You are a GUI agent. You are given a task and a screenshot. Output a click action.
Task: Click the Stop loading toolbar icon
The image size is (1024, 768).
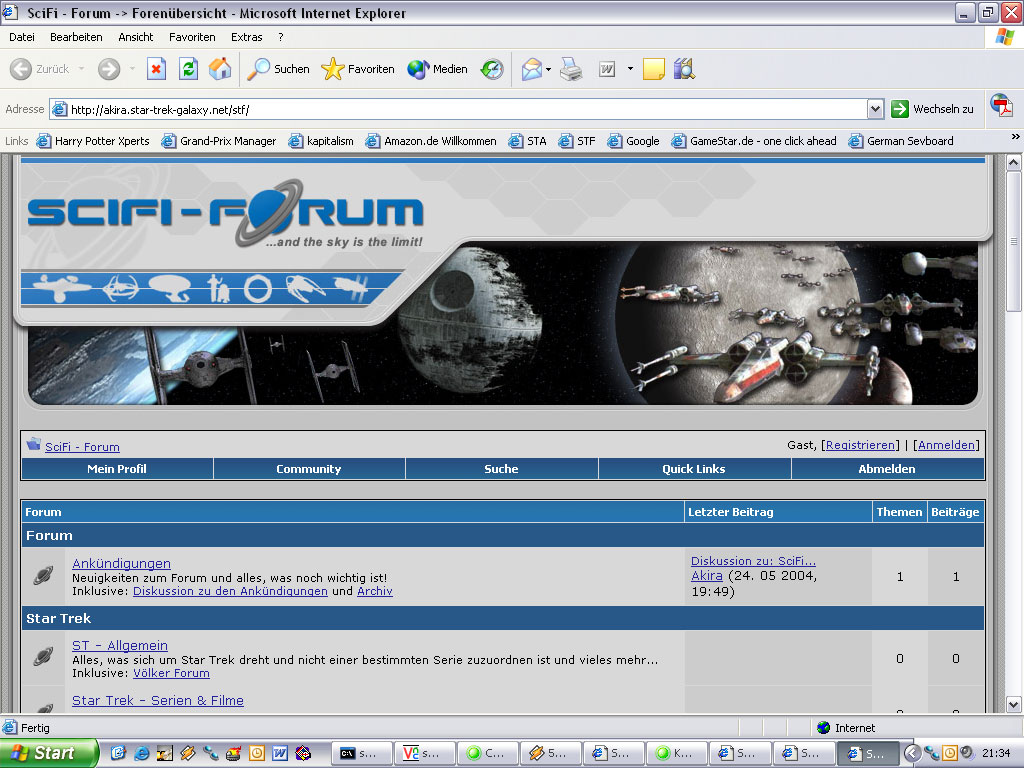[x=156, y=69]
